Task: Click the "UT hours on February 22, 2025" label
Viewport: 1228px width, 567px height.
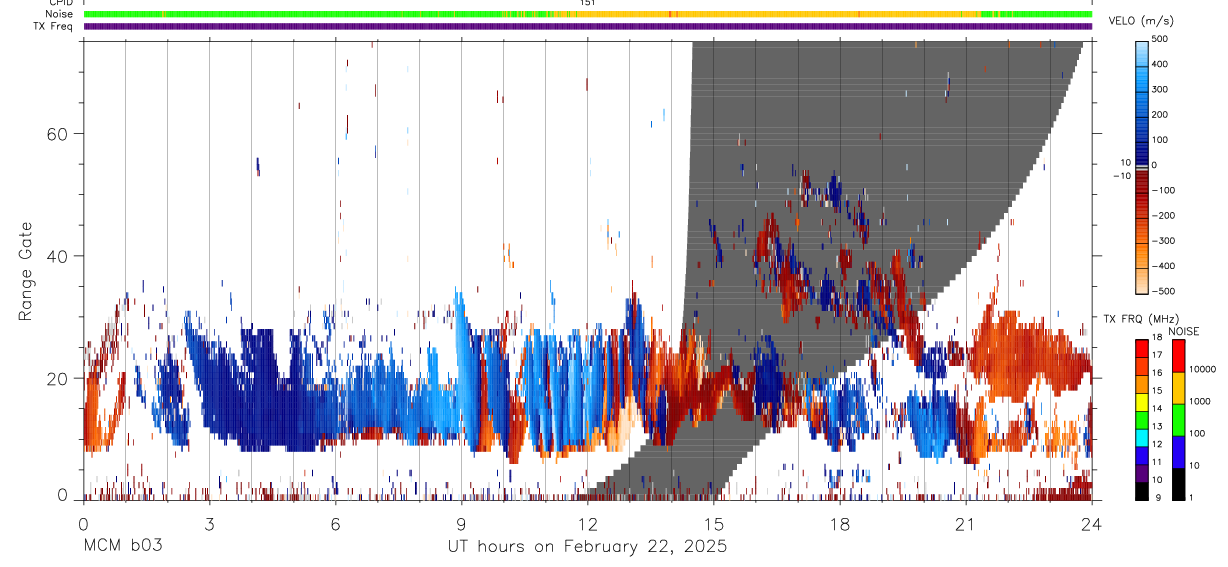Action: point(587,547)
